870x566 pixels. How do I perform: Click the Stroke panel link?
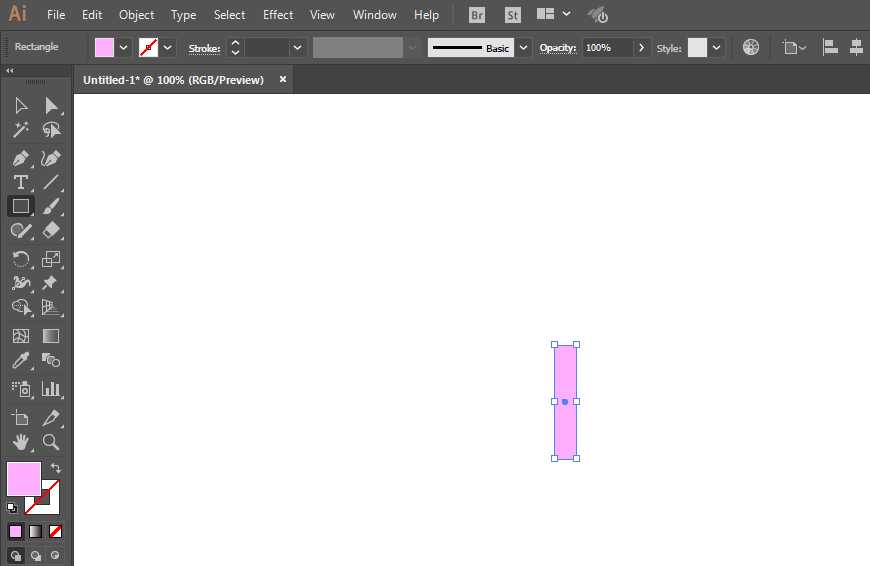[x=204, y=48]
